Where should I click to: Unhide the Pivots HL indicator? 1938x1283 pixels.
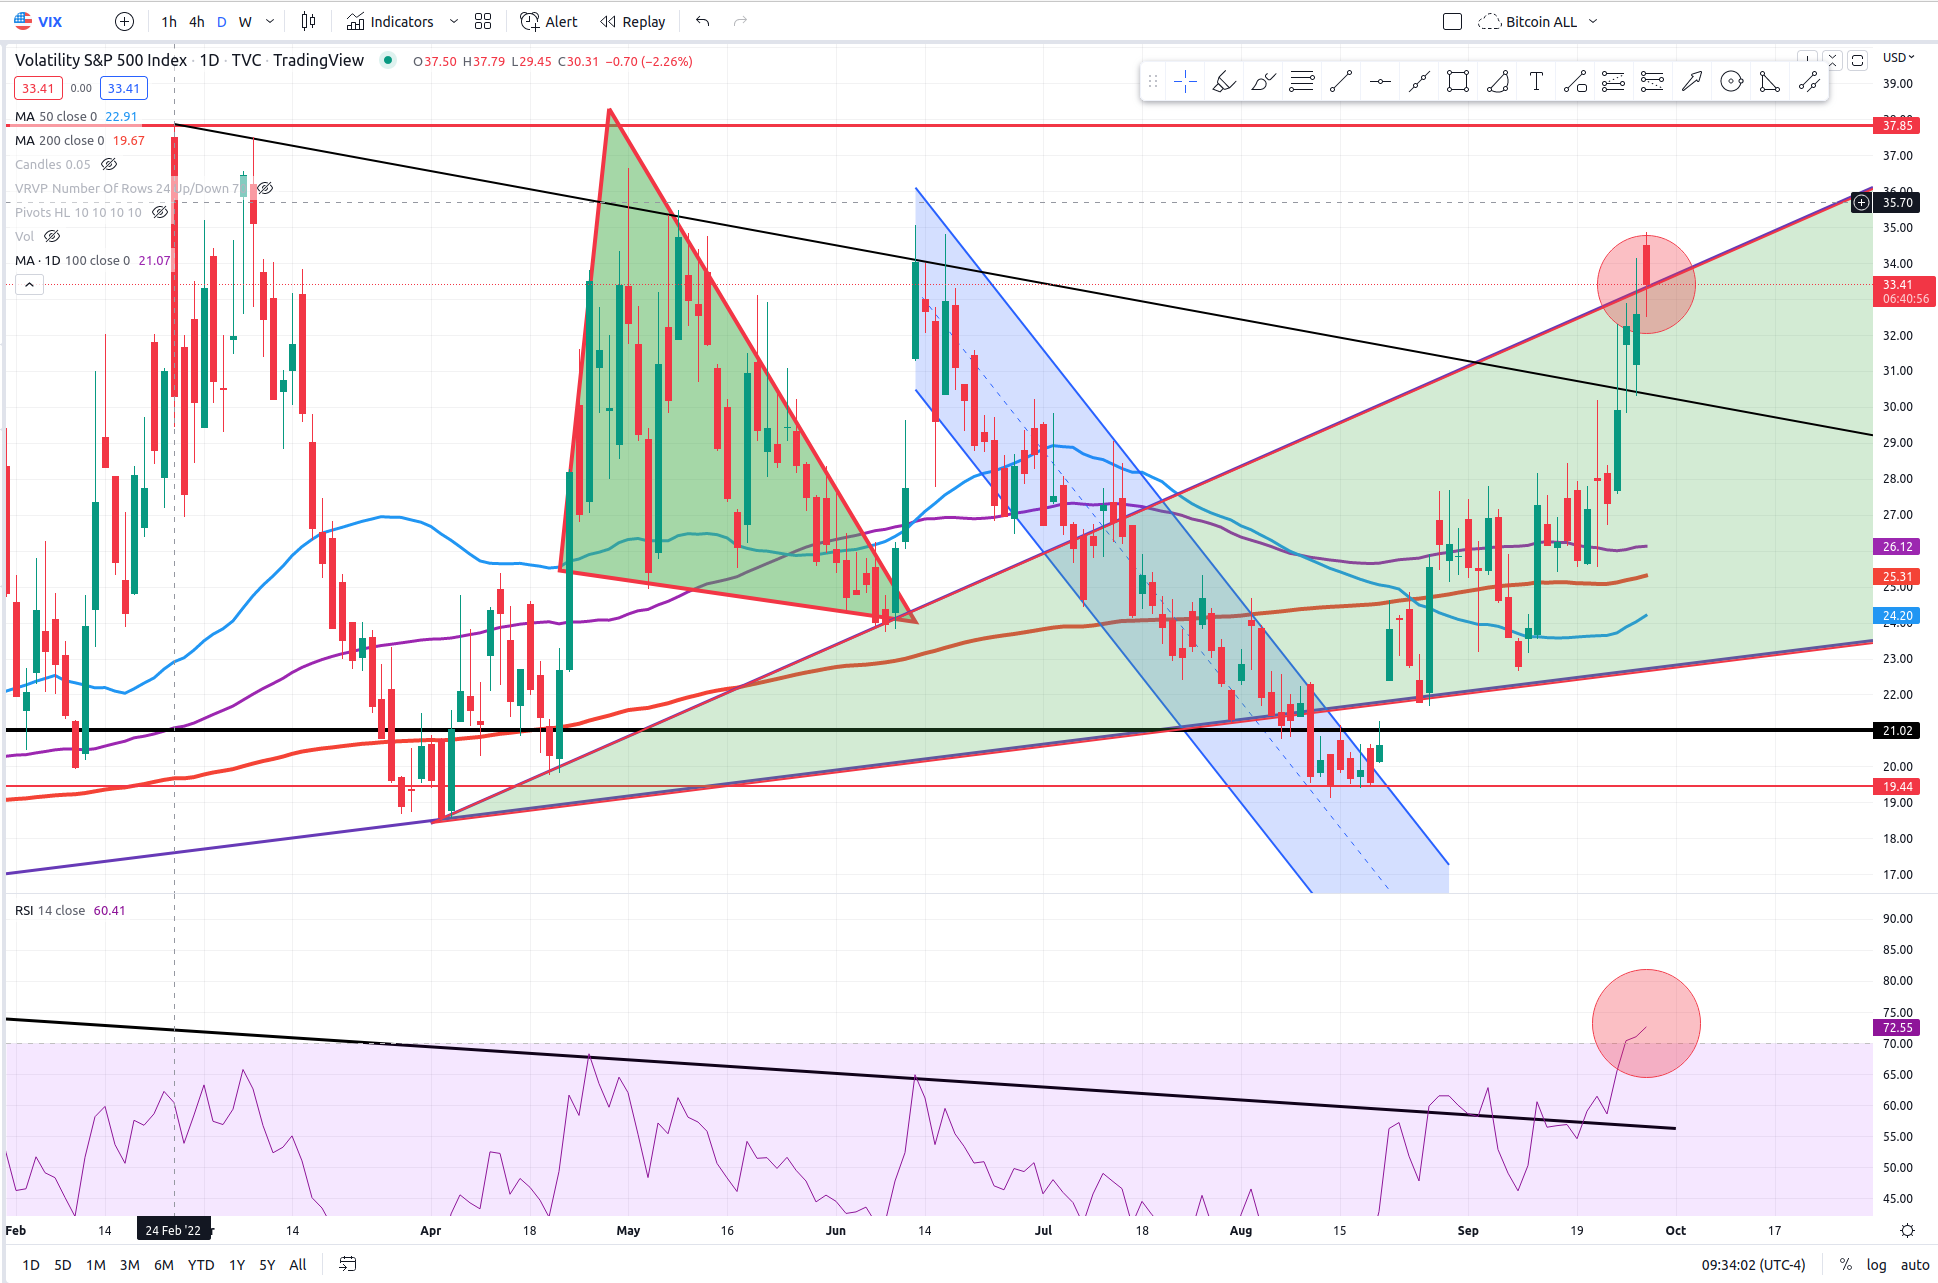(159, 212)
